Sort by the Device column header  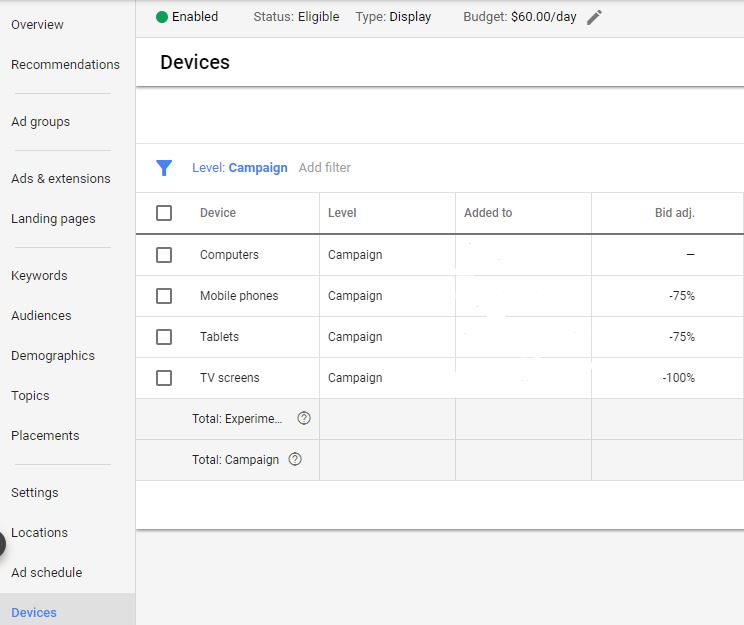click(x=218, y=213)
